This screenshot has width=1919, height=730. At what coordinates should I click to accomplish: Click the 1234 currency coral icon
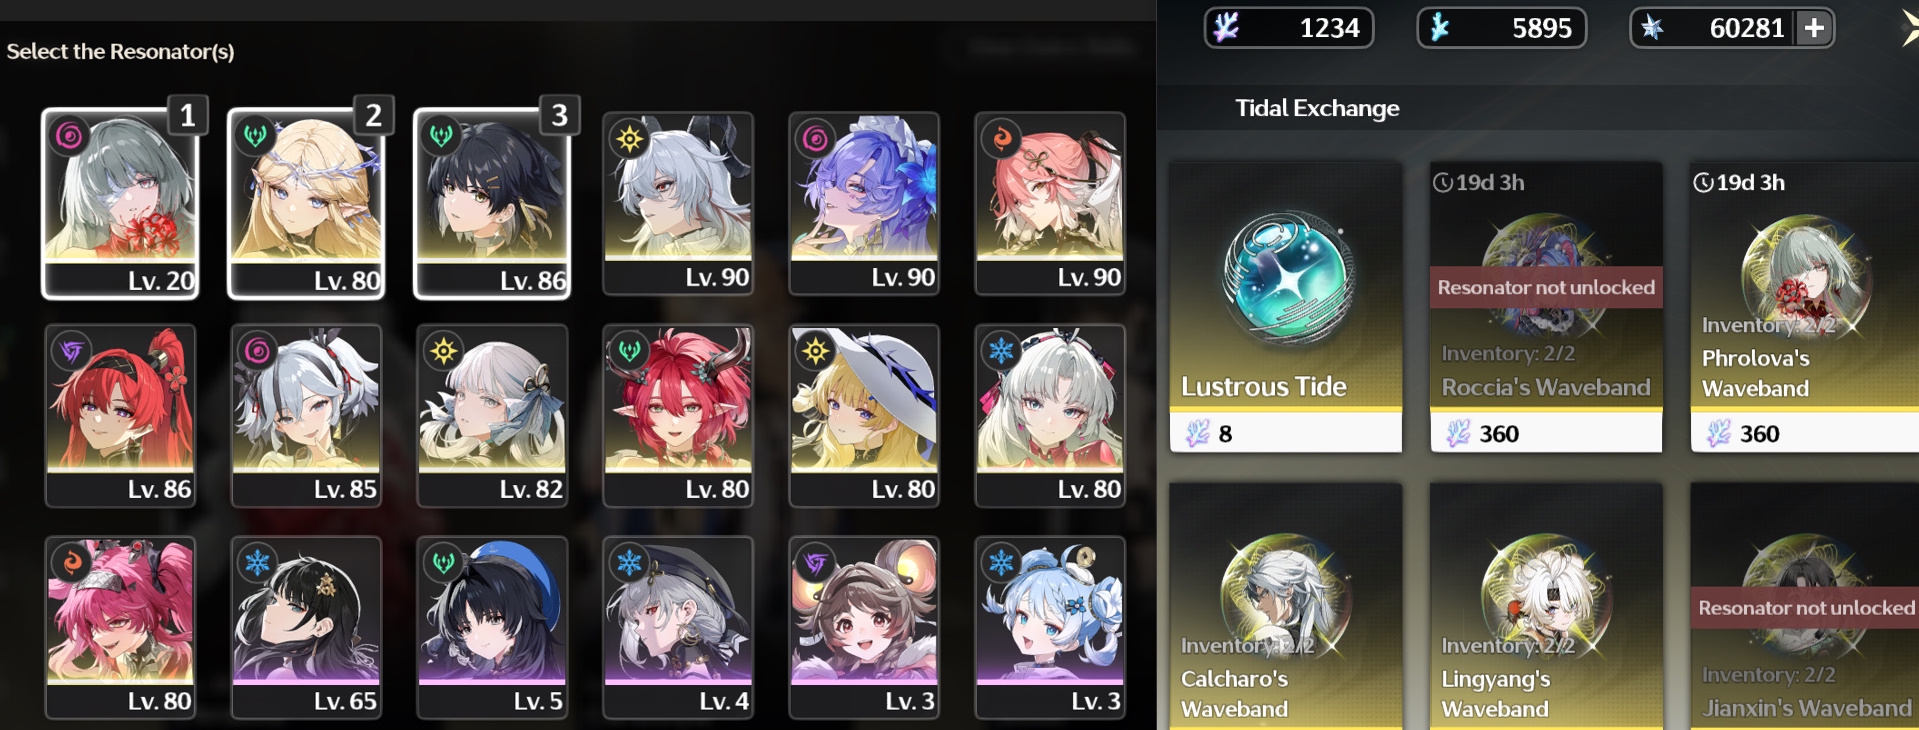[1226, 27]
